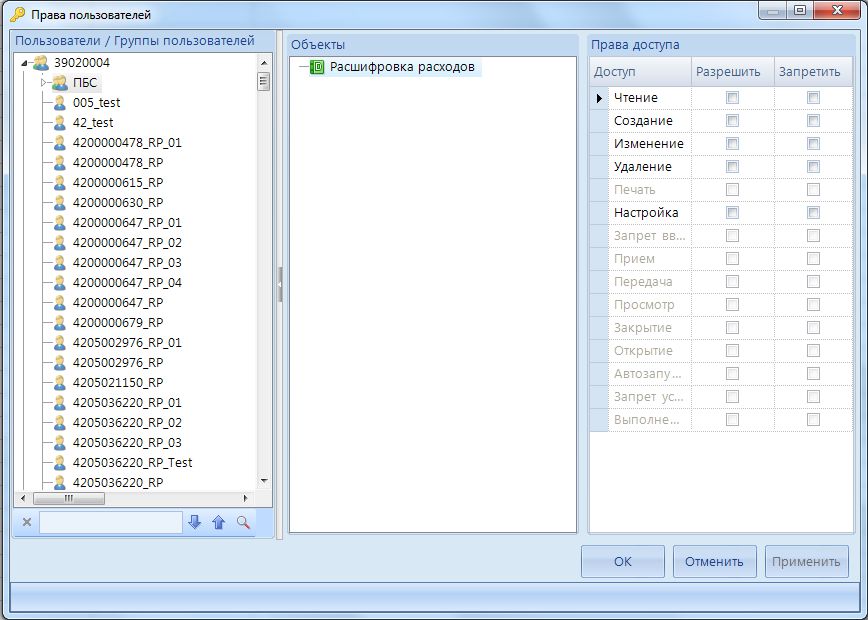Check Запретить box for Удаление
This screenshot has height=620, width=868.
pyautogui.click(x=813, y=167)
